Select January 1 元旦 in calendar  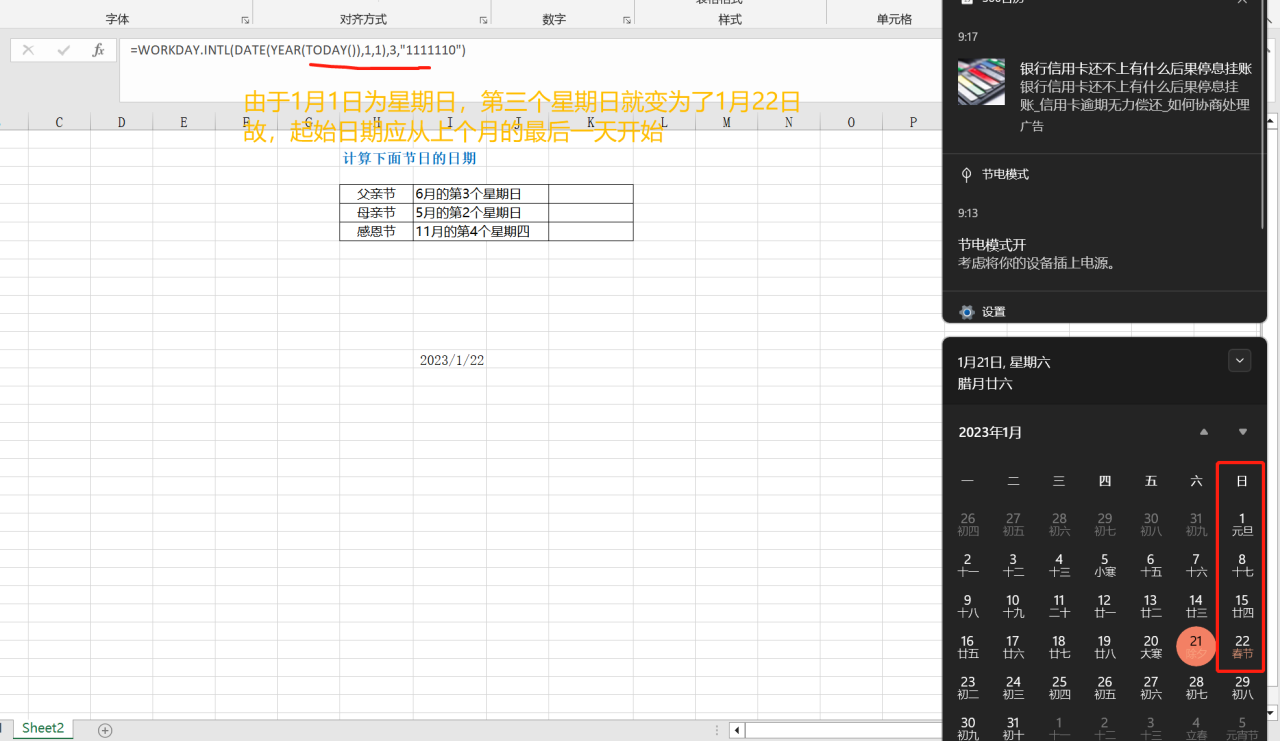tap(1242, 524)
